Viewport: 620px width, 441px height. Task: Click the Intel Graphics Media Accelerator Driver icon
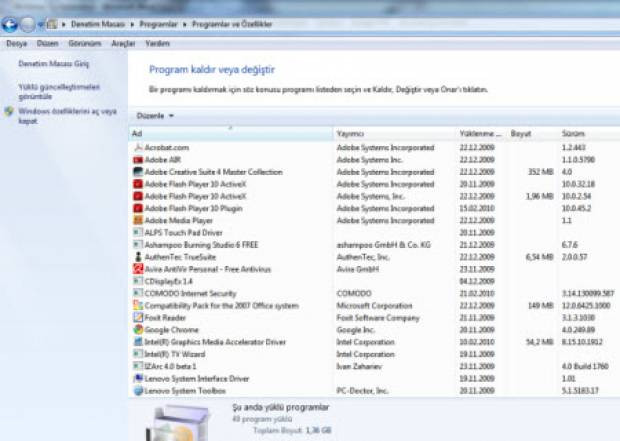[138, 342]
